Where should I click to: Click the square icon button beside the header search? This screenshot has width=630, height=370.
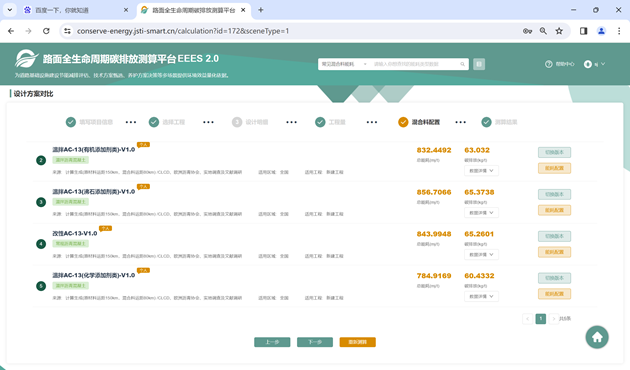pyautogui.click(x=479, y=64)
